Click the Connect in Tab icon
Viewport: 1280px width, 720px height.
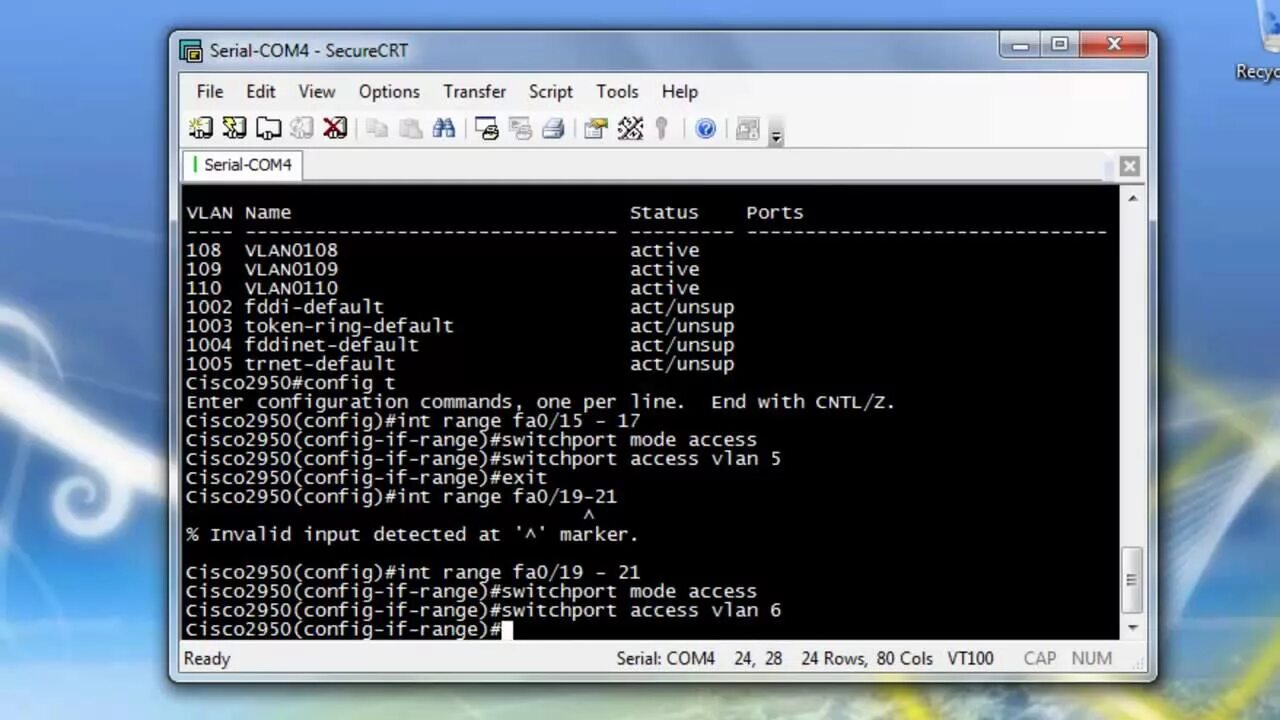tap(268, 128)
